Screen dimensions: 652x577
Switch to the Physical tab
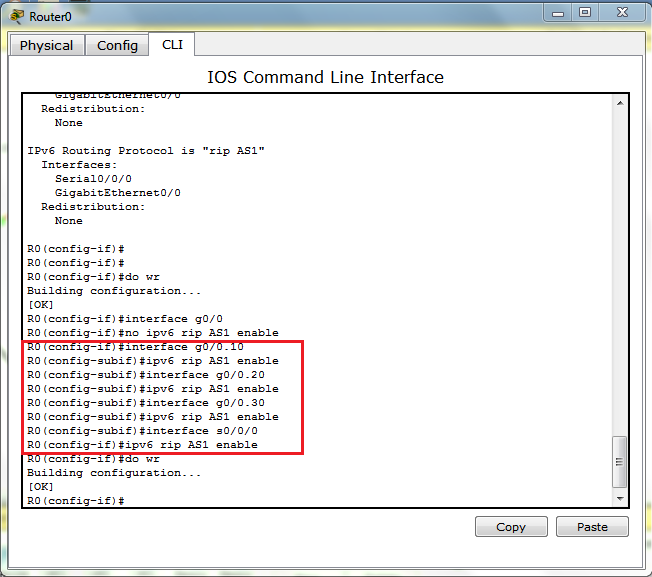47,45
